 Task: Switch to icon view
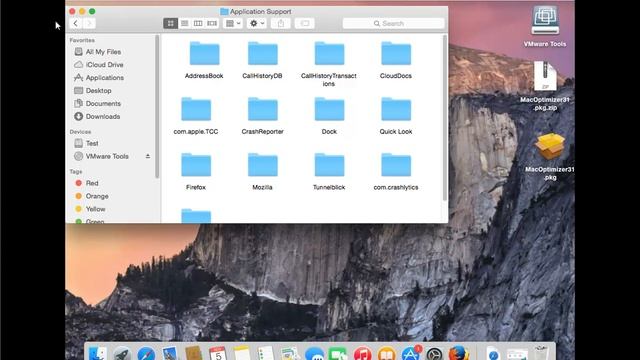(x=171, y=23)
